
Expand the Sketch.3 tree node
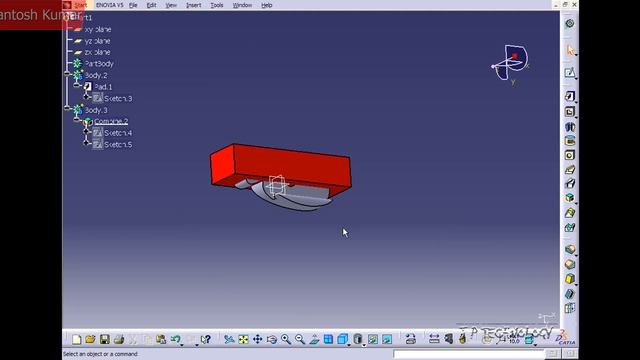coord(87,97)
